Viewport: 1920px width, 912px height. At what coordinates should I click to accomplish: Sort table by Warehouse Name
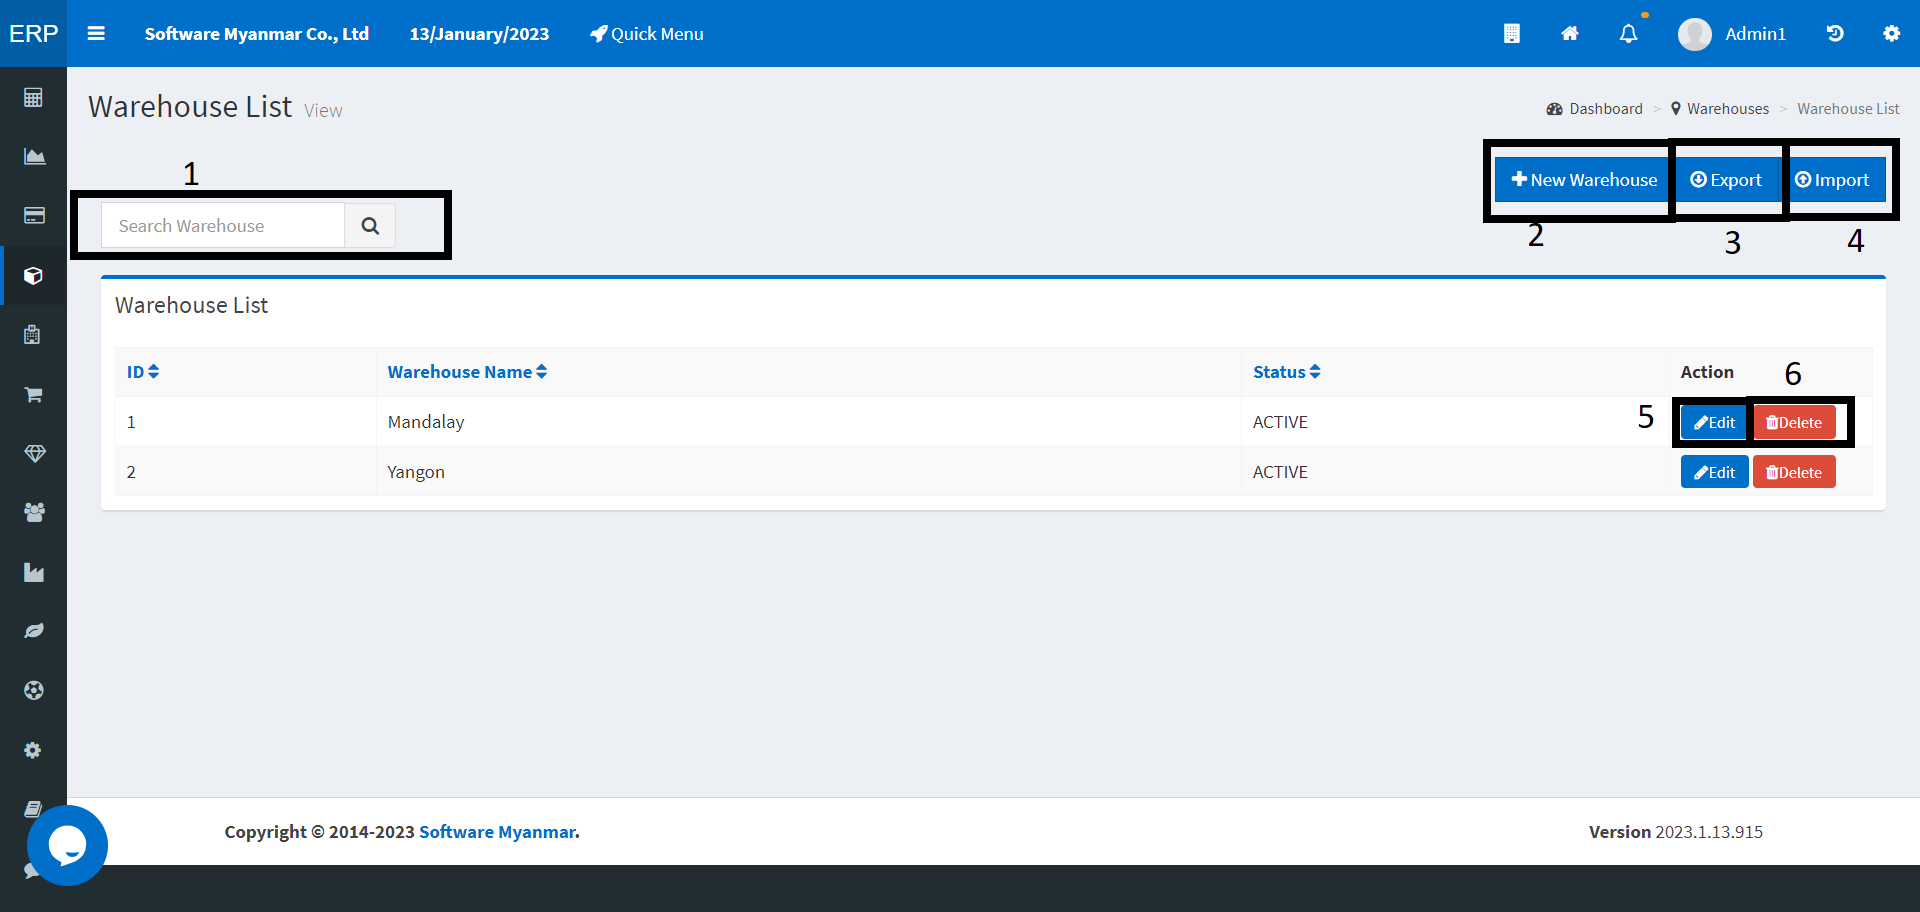pyautogui.click(x=467, y=372)
